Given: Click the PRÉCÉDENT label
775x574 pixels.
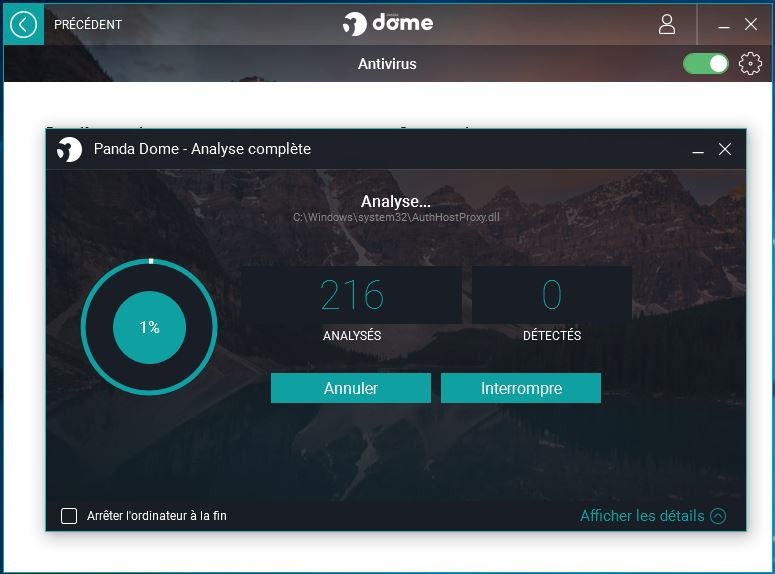Looking at the screenshot, I should click(88, 25).
